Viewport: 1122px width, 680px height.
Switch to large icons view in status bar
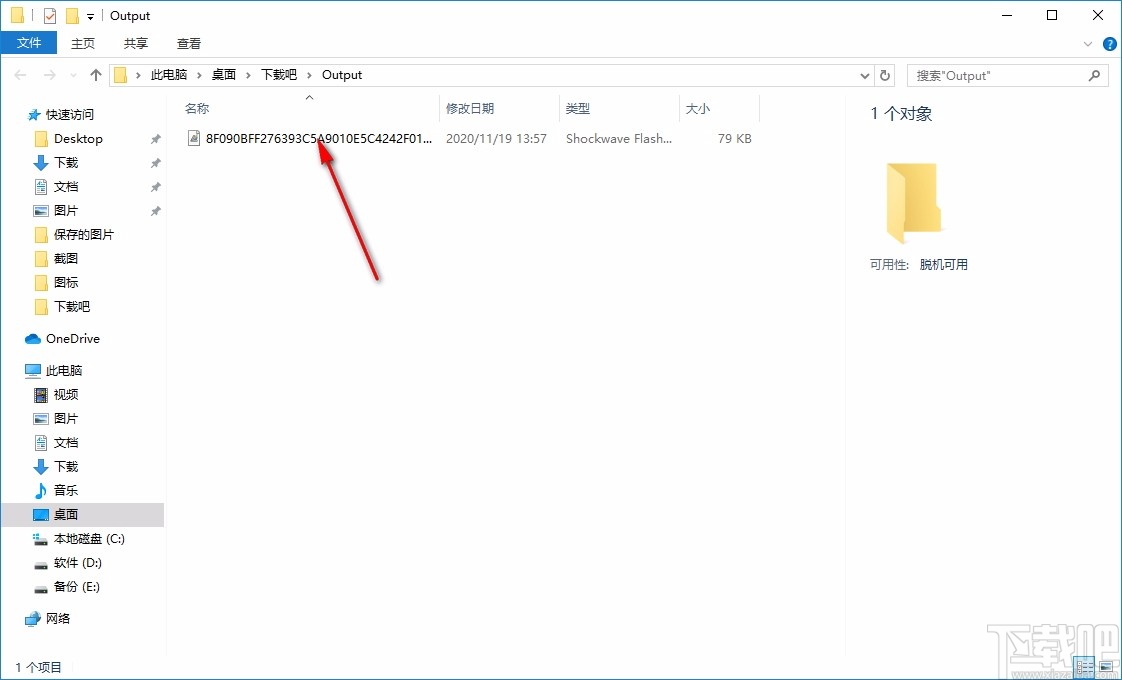click(x=1106, y=667)
